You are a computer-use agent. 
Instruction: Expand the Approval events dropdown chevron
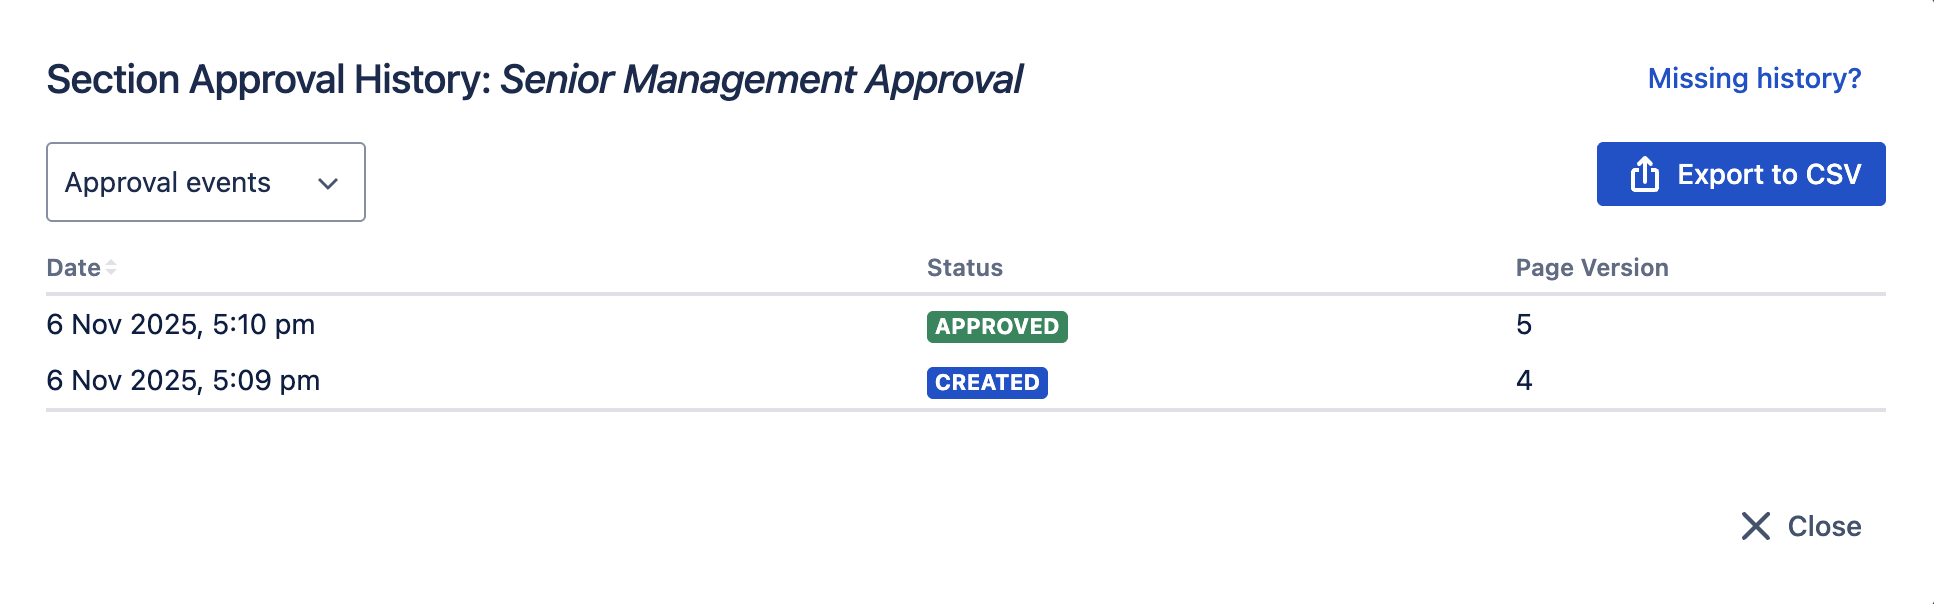[x=328, y=183]
